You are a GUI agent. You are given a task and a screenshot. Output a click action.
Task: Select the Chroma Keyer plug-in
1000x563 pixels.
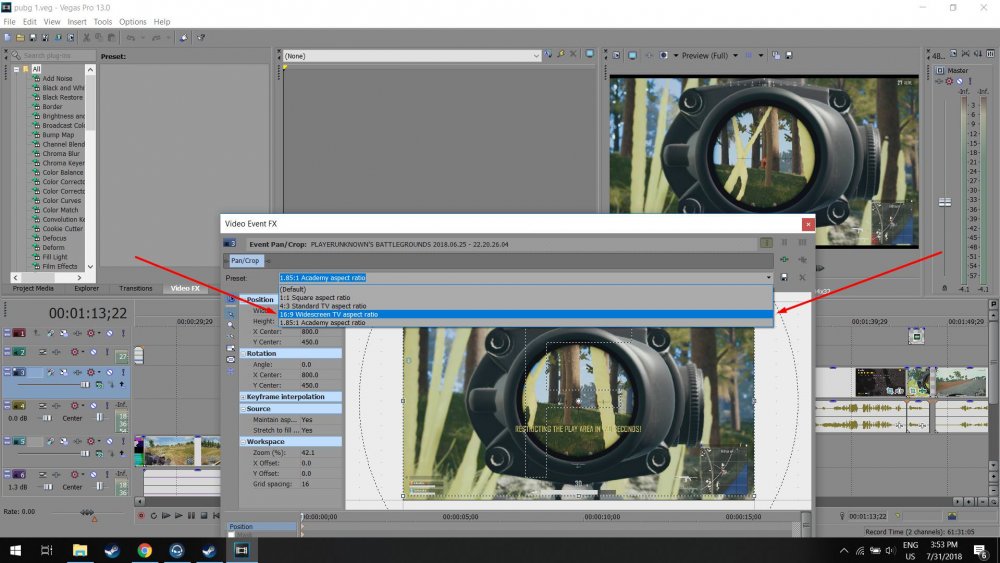[x=63, y=163]
